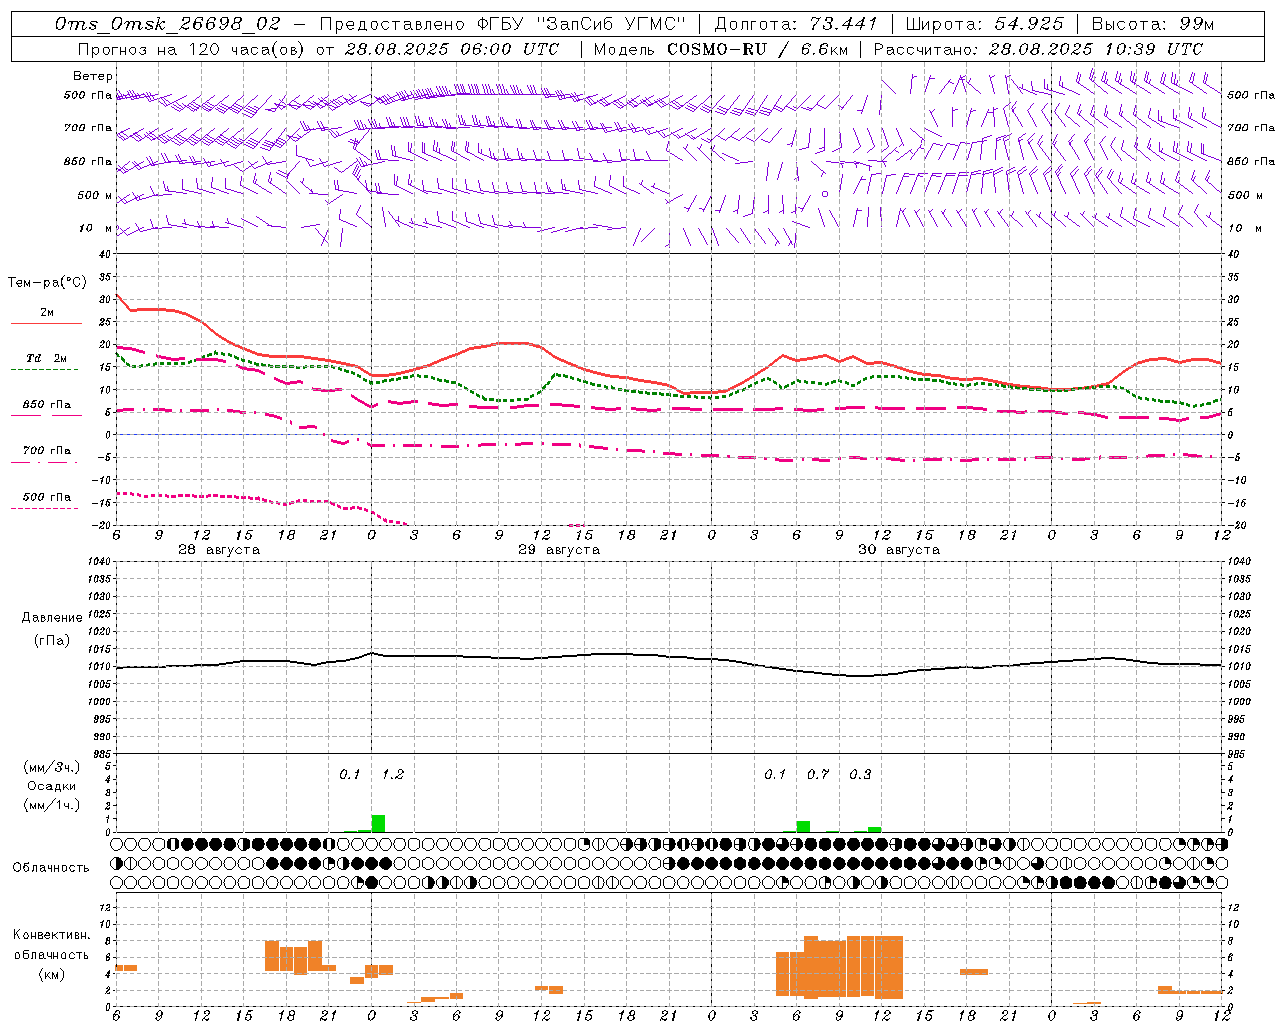Screen dimensions: 1280x1024
Task: Click the tall green precipitation bar under 1.2
Action: pyautogui.click(x=378, y=823)
